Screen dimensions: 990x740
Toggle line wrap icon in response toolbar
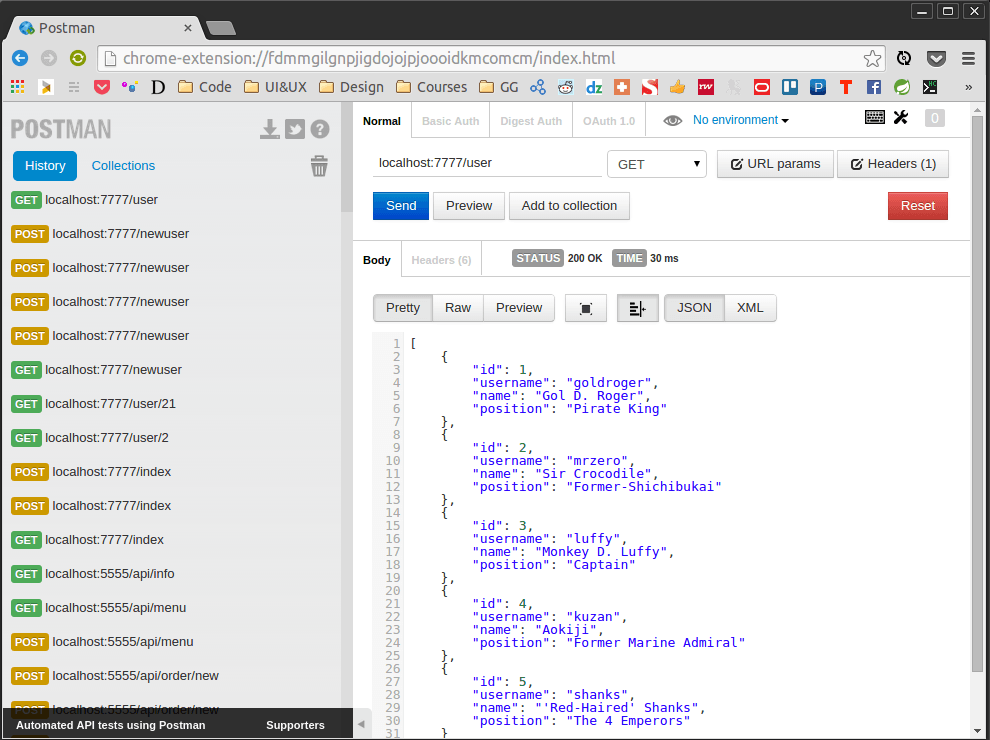click(638, 308)
